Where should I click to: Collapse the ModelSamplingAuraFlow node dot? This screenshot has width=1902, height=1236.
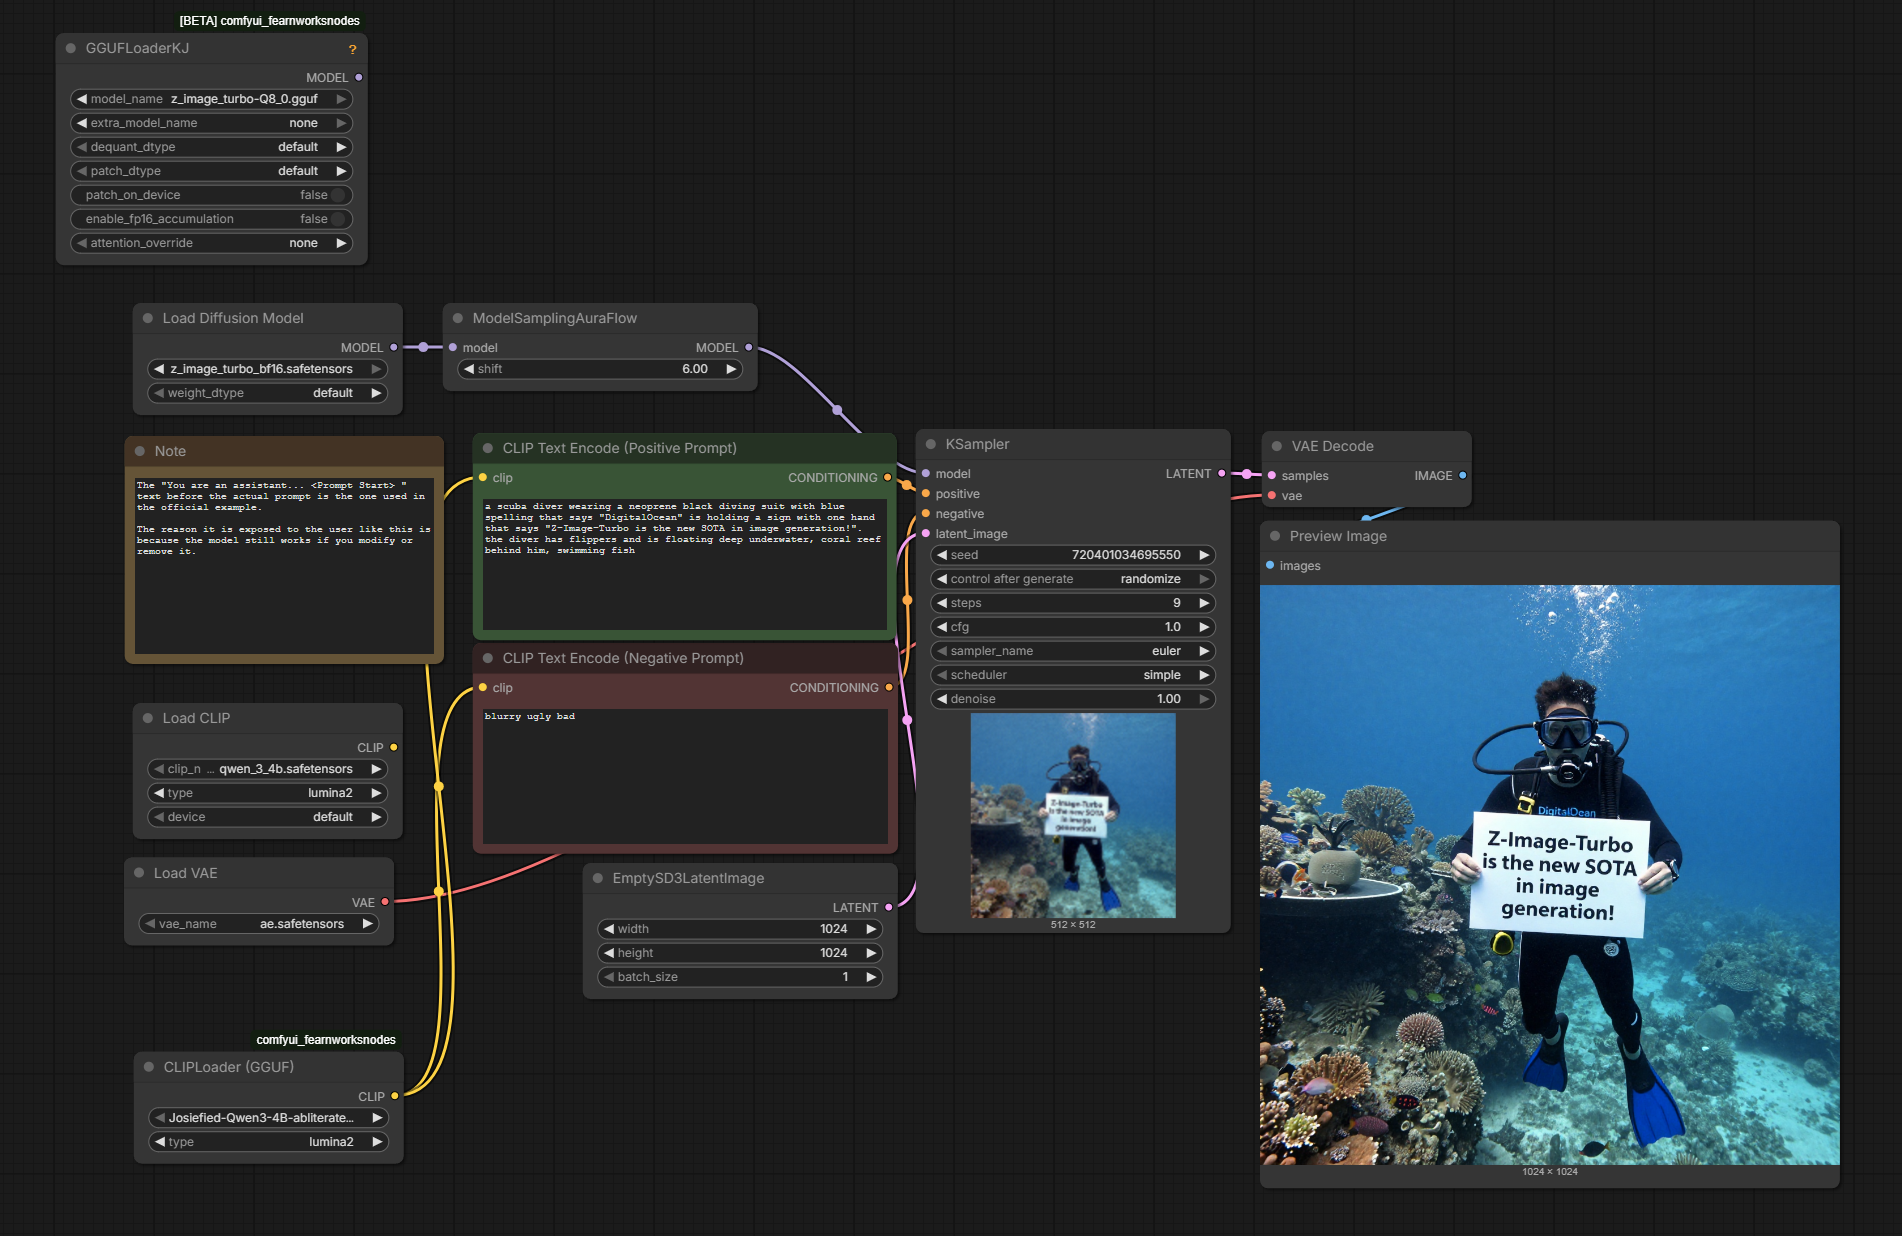[x=458, y=318]
